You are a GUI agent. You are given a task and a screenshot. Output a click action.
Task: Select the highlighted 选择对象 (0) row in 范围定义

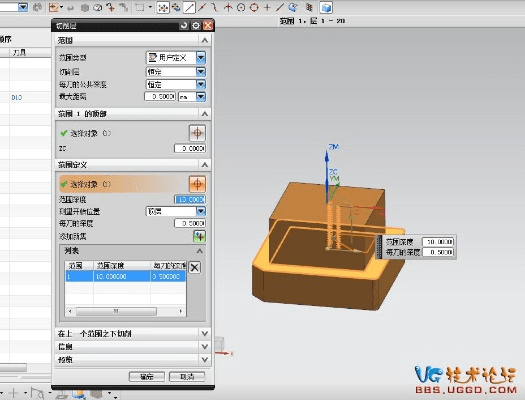coord(123,184)
